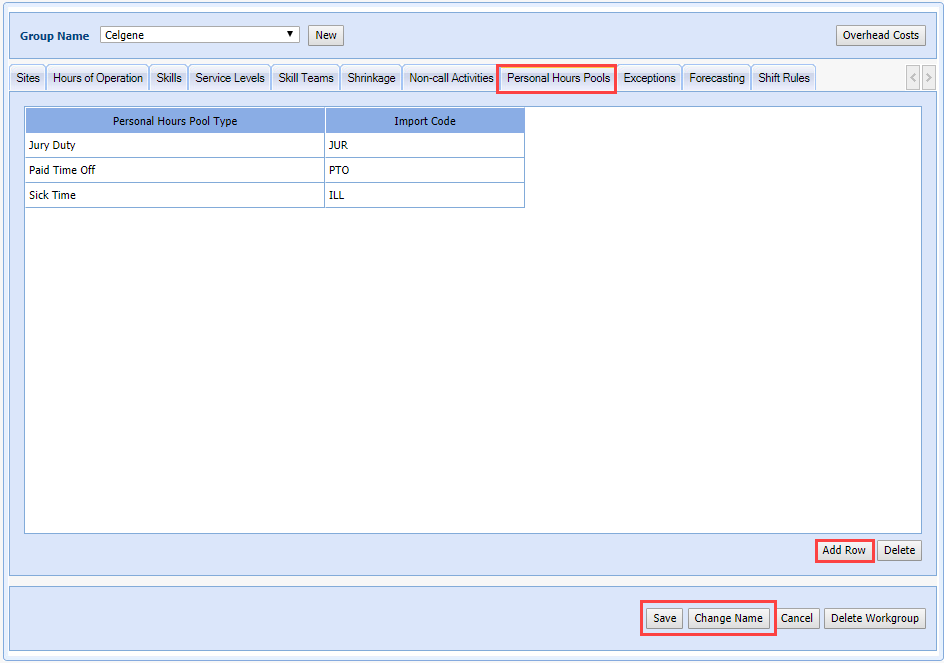Switch to the Shrinkage tab
The image size is (944, 663).
[x=371, y=78]
